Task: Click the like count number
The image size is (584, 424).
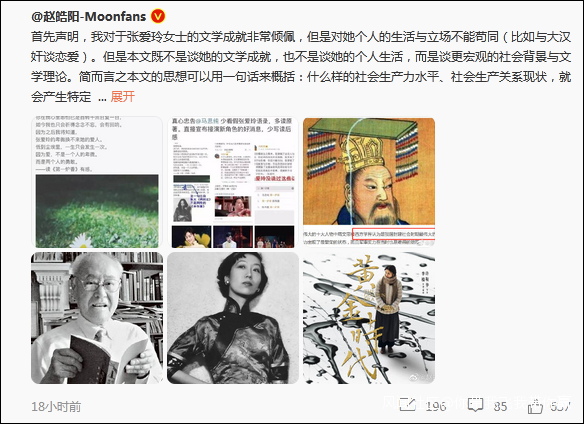Action: point(560,406)
